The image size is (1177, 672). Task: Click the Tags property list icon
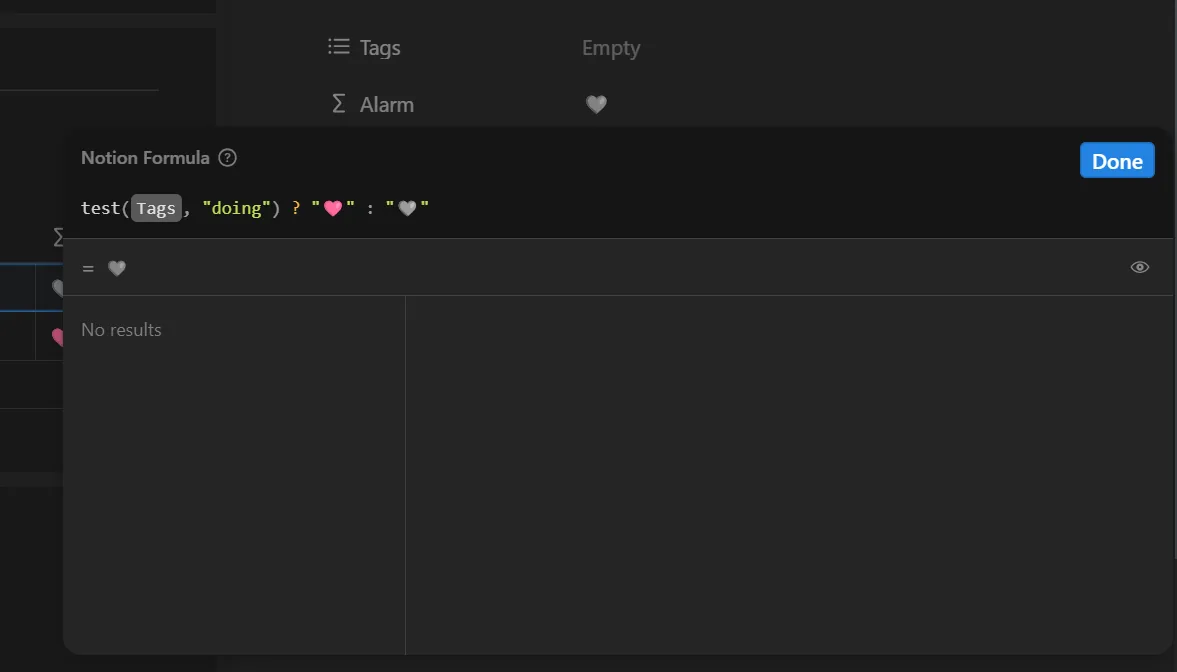(339, 47)
